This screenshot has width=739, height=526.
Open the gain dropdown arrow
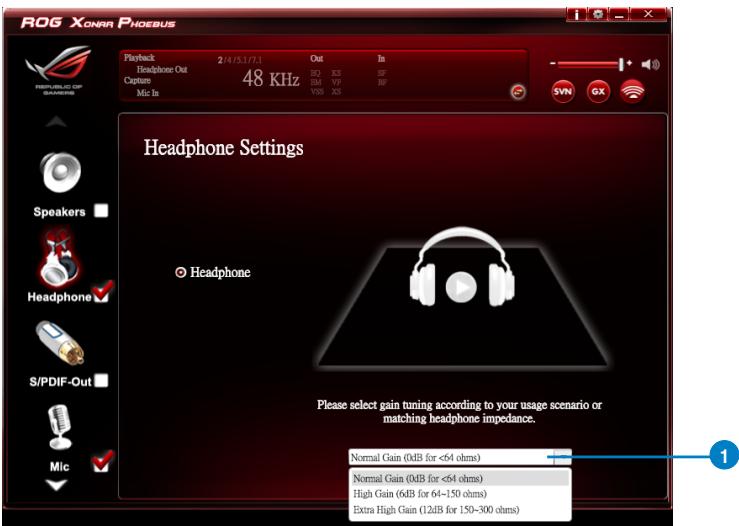point(562,457)
